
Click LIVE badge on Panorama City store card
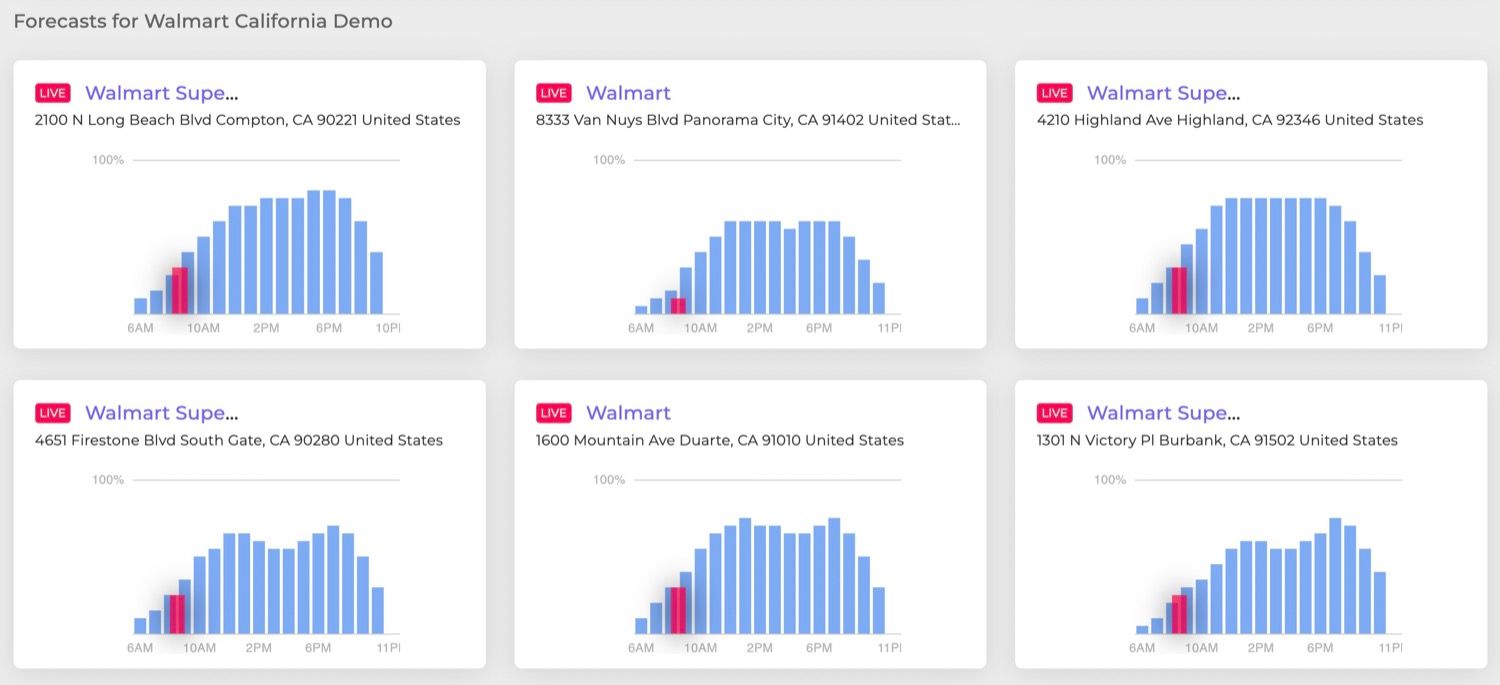[554, 93]
